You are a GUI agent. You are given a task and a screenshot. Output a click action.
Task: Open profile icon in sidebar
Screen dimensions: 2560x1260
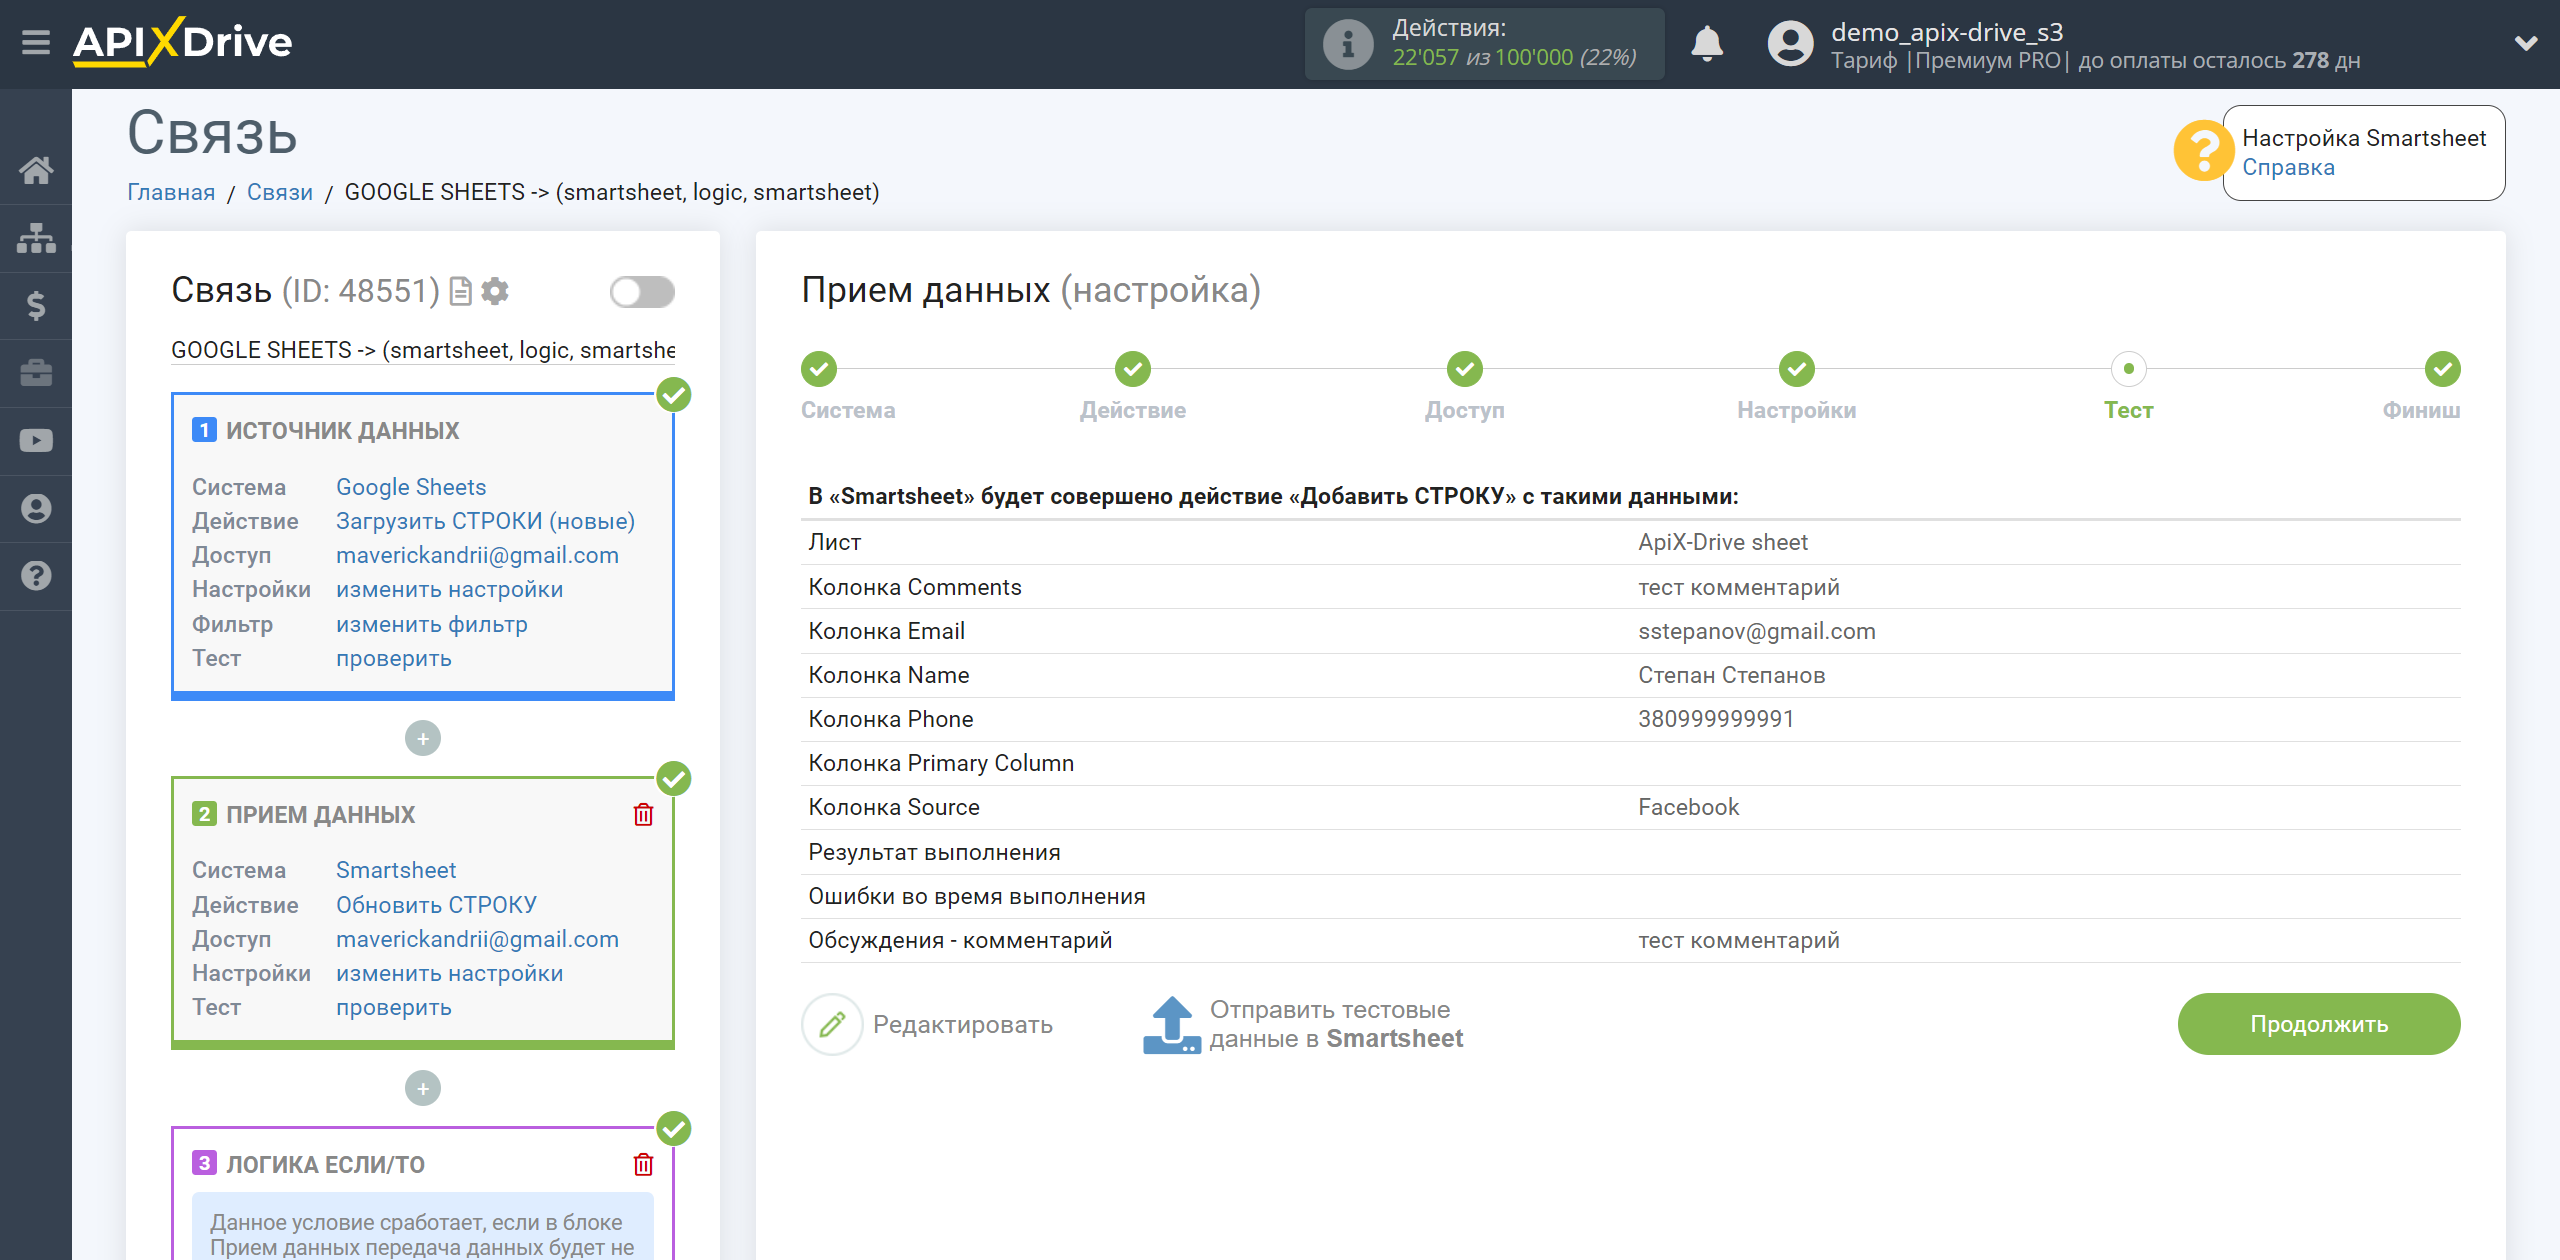36,508
